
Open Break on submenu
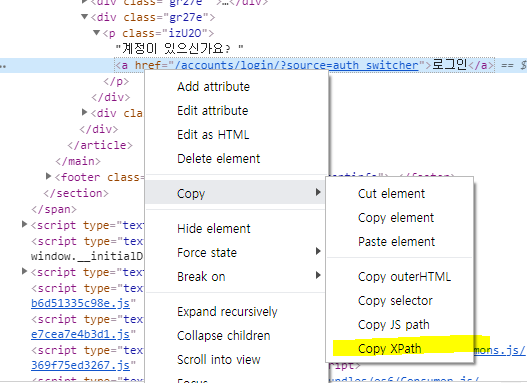tap(235, 277)
